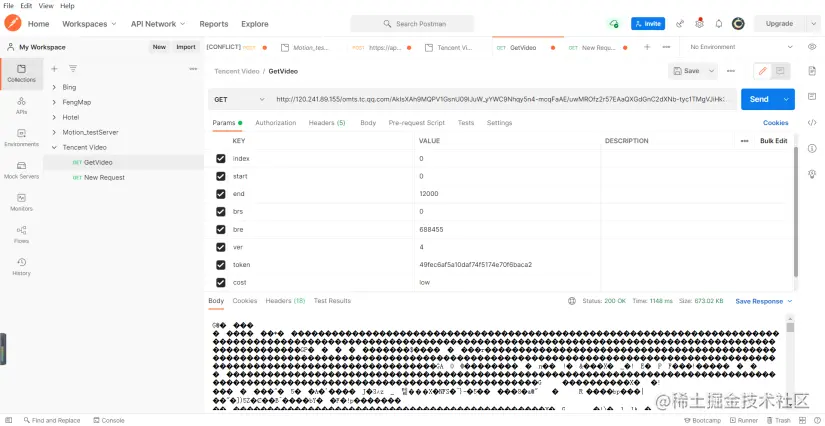This screenshot has height=426, width=825.
Task: Click the plus icon to create collection
Action: [54, 69]
